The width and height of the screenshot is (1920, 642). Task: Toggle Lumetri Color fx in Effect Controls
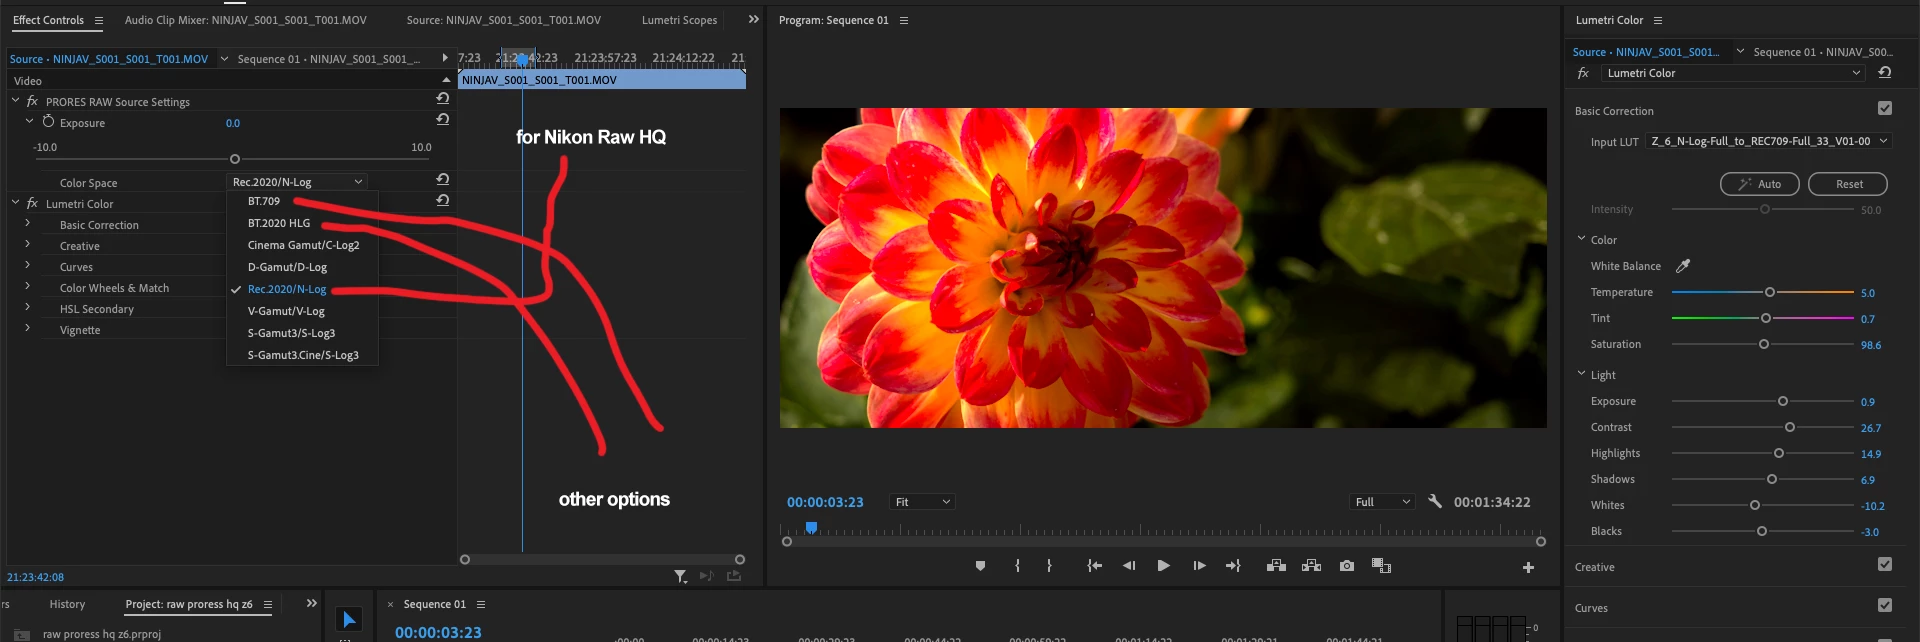32,203
